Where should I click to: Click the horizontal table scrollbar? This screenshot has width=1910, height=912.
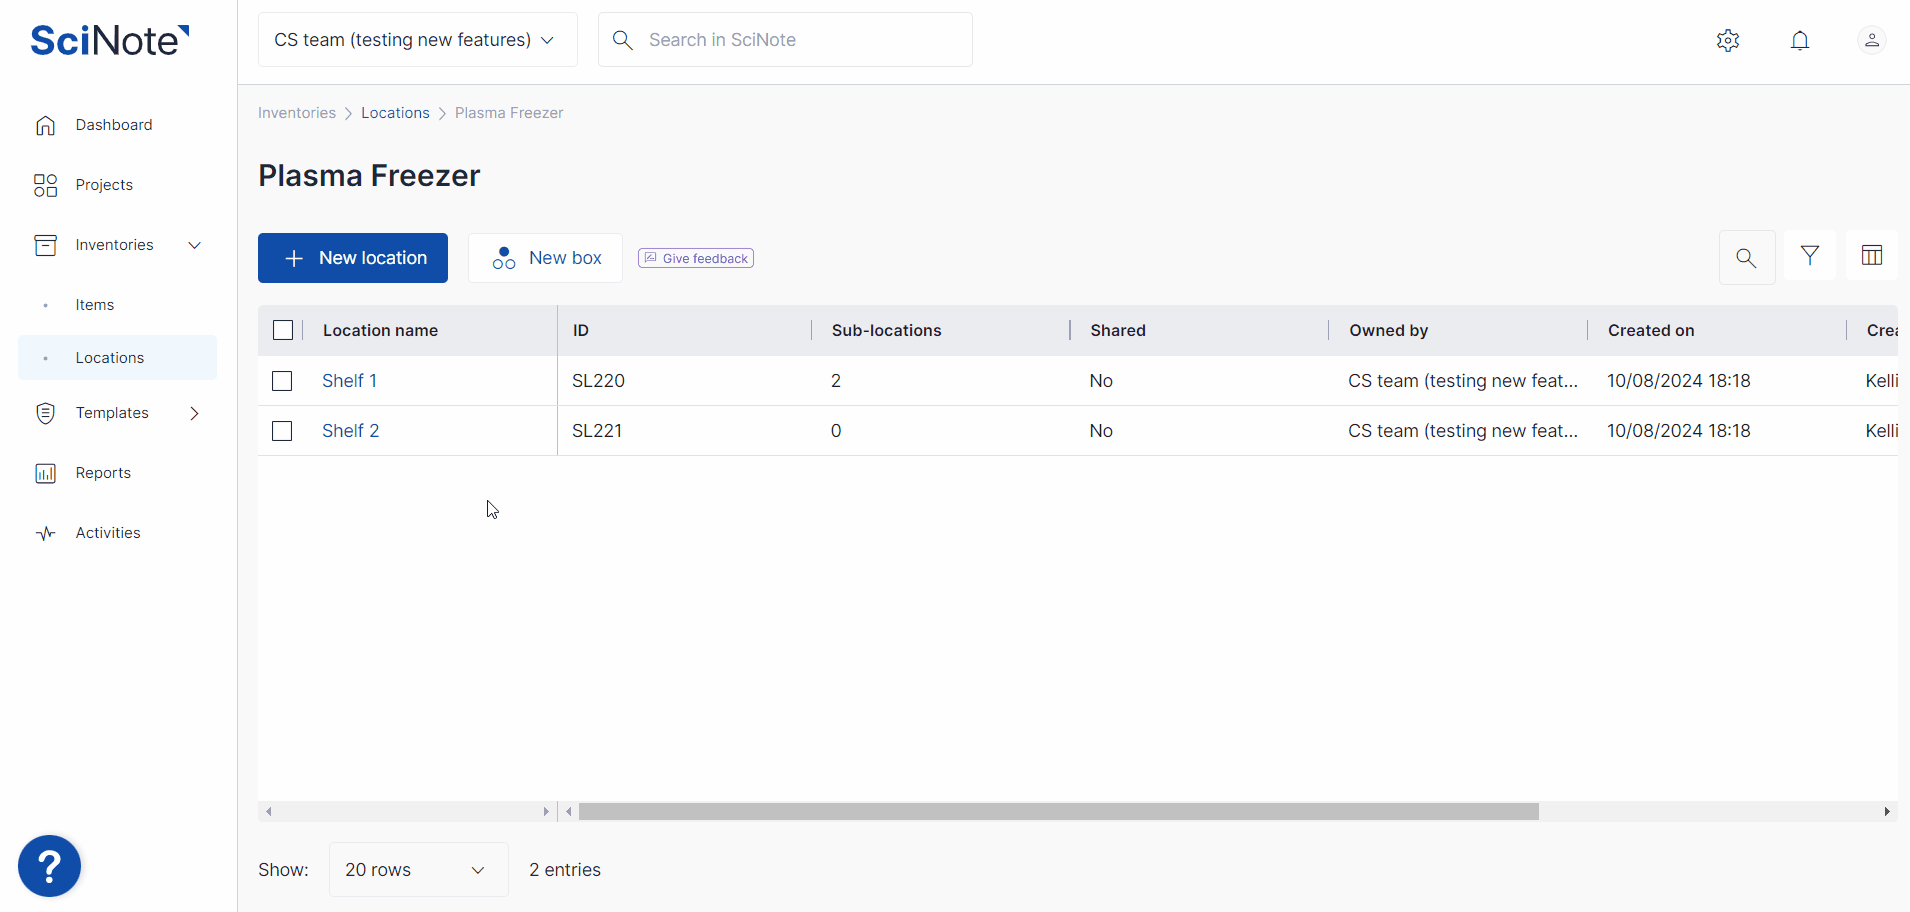[x=1058, y=812]
